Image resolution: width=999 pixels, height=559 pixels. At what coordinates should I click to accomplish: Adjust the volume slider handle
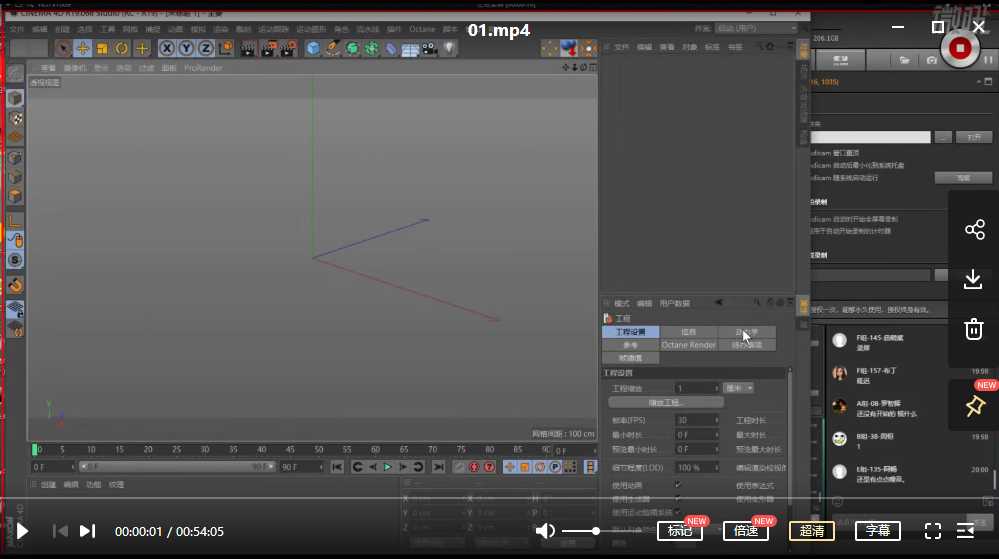(x=596, y=531)
